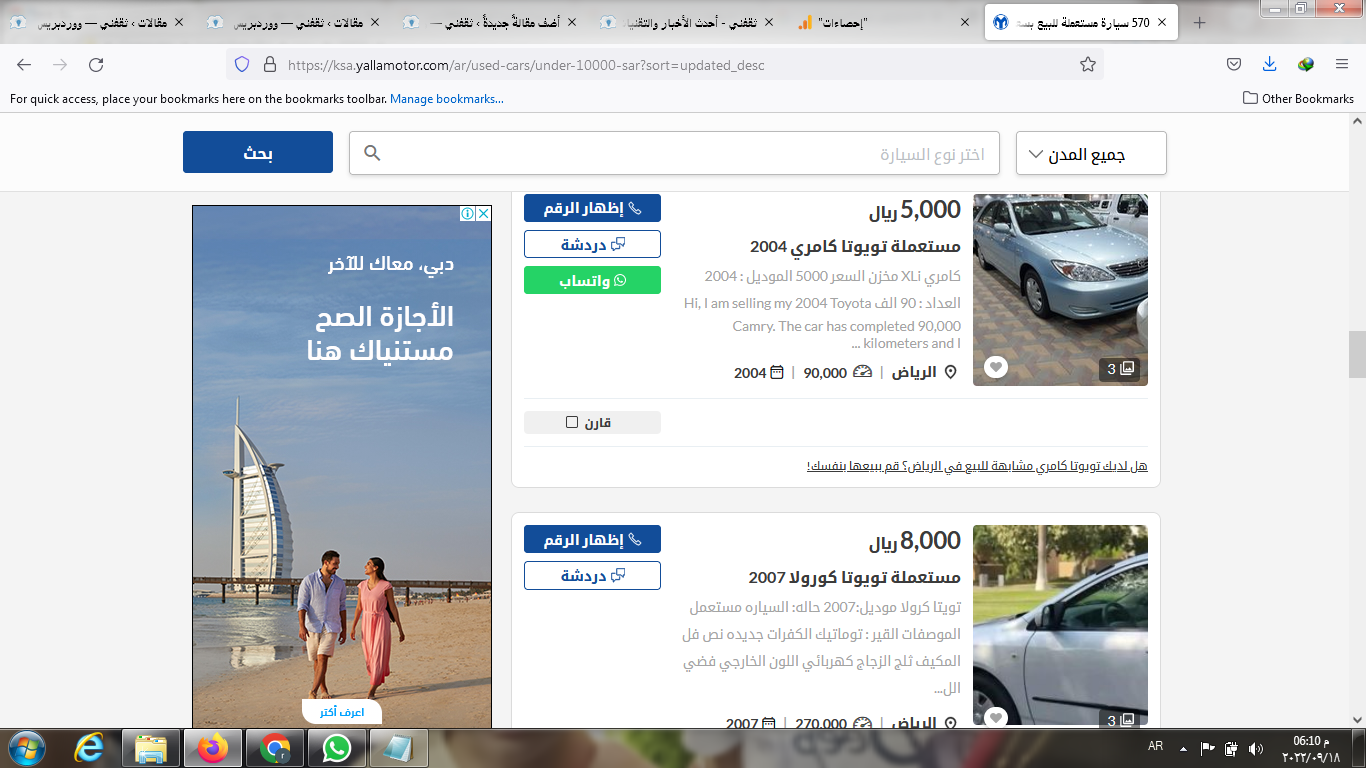
Task: Click the 8,000 ريال price text
Action: [914, 541]
